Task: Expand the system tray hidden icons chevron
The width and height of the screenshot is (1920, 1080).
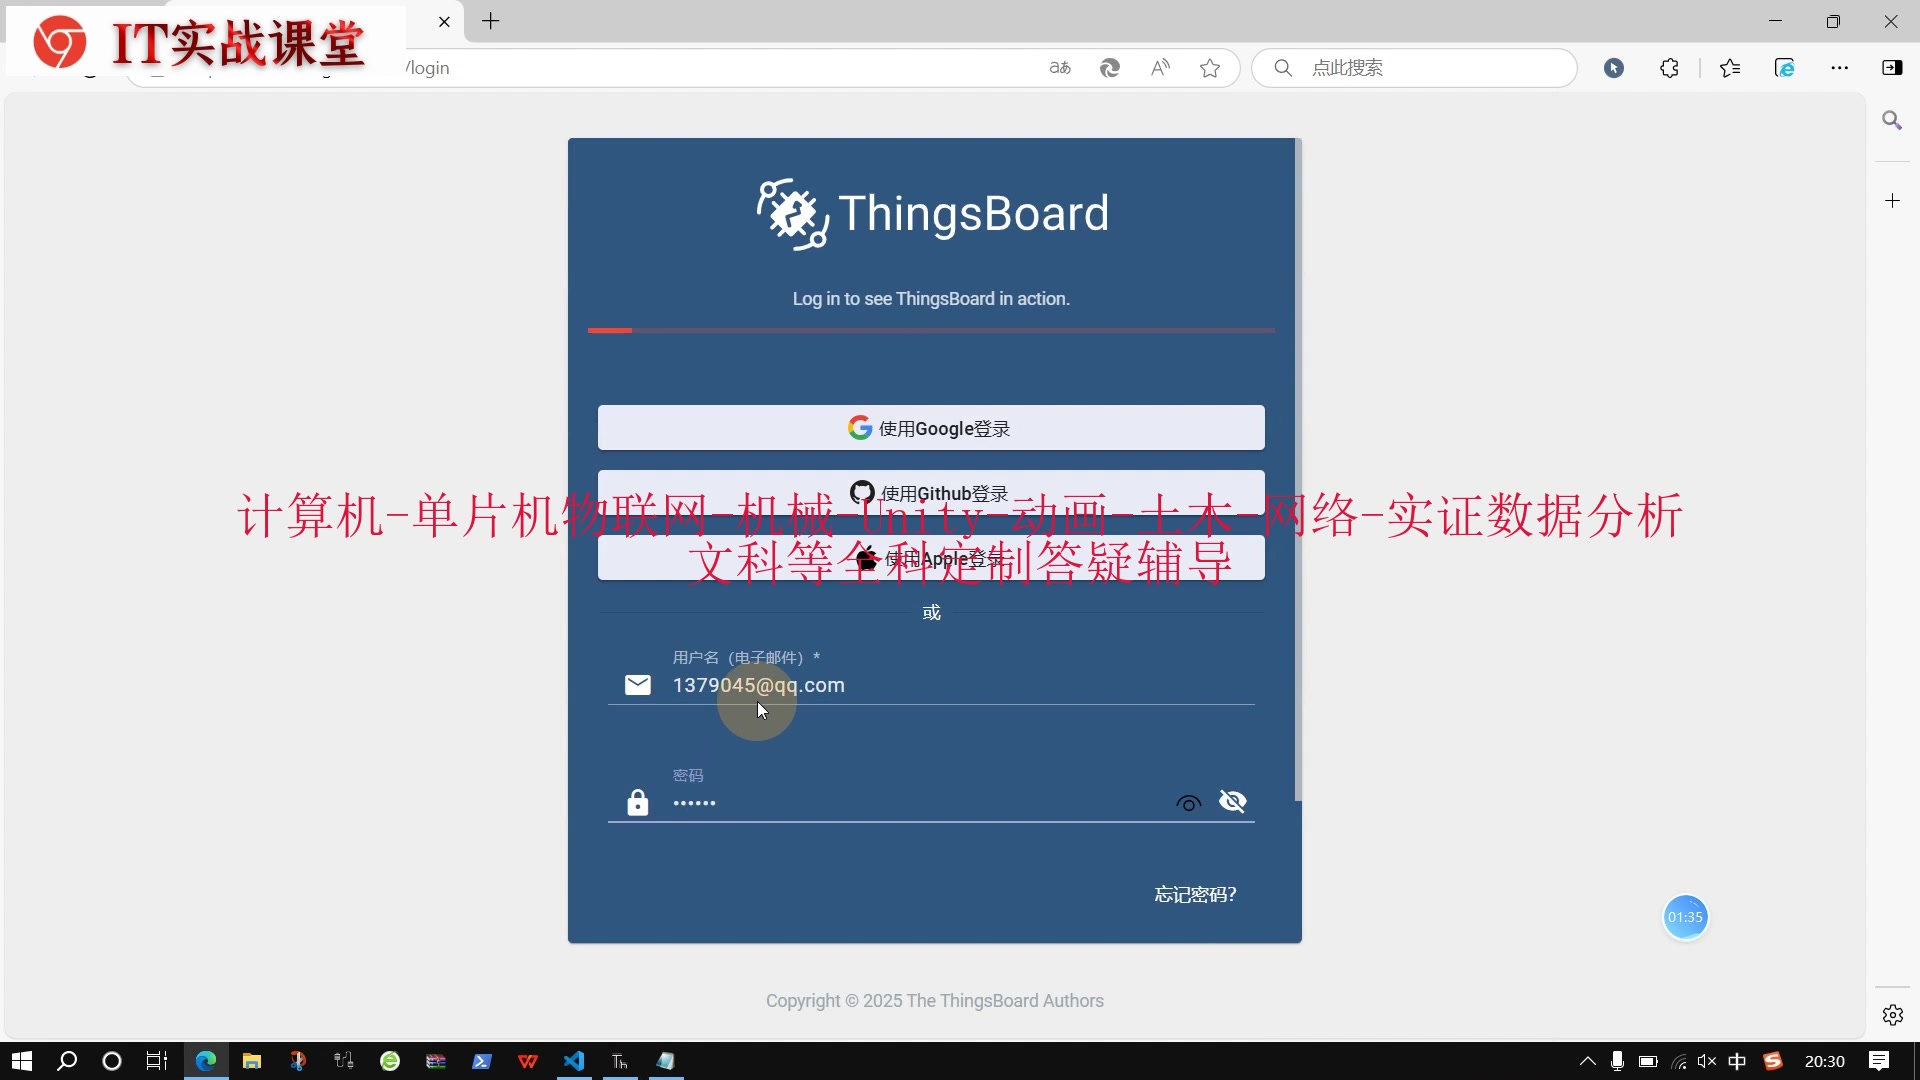Action: pos(1587,1061)
